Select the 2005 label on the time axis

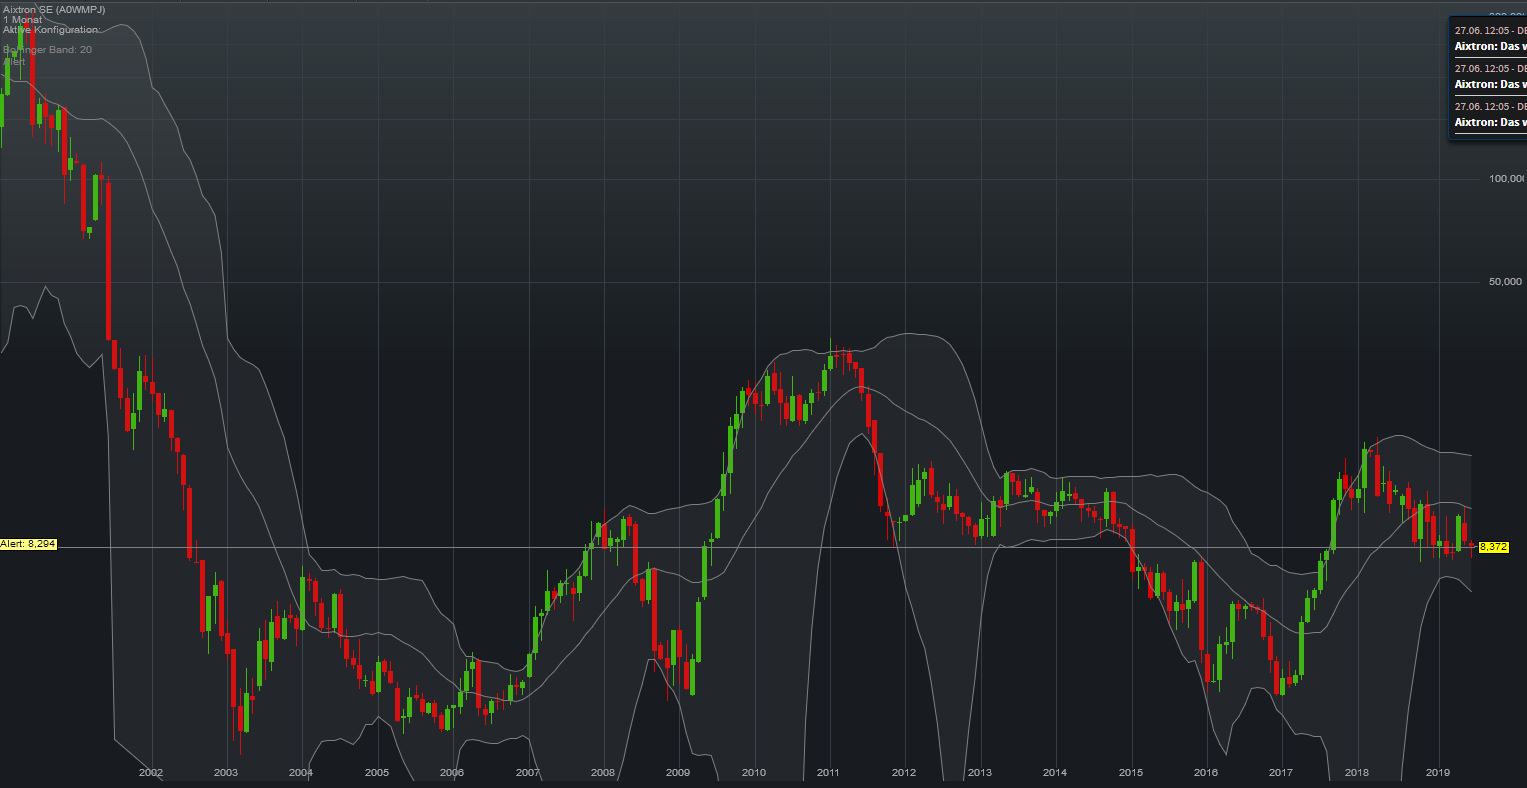(377, 772)
